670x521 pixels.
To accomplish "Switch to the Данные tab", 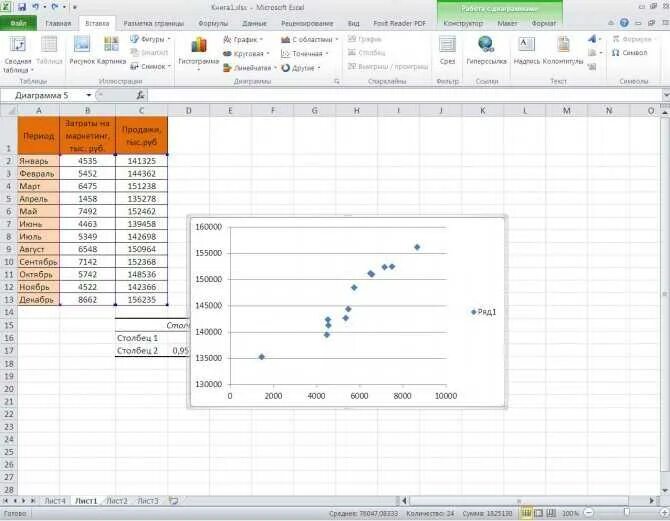I will [254, 24].
